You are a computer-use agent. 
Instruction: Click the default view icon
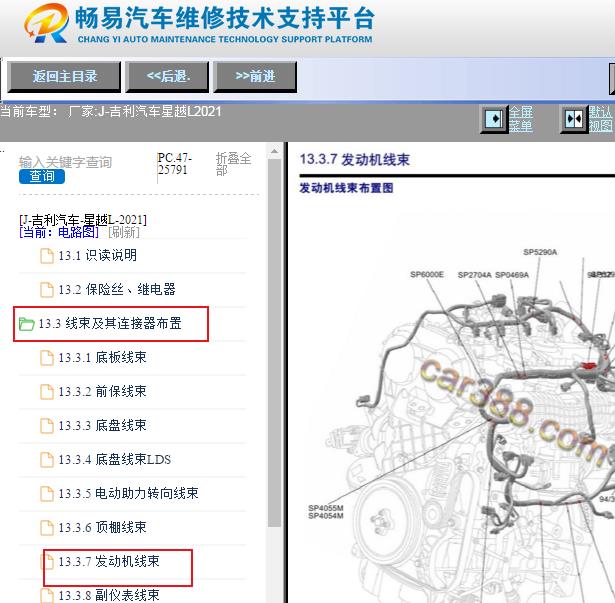coord(573,119)
